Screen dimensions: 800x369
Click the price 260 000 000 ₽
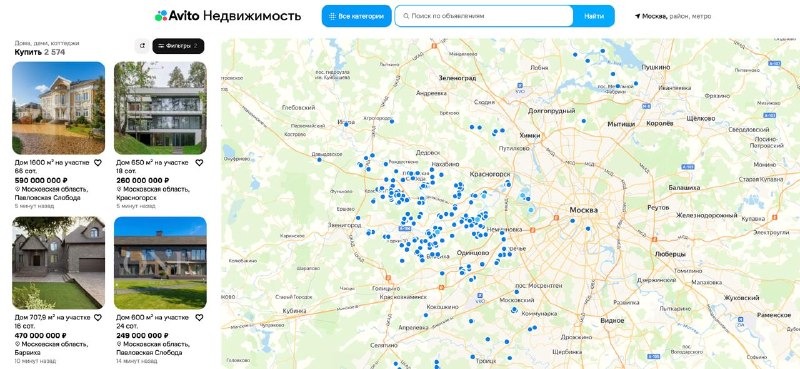tap(143, 181)
